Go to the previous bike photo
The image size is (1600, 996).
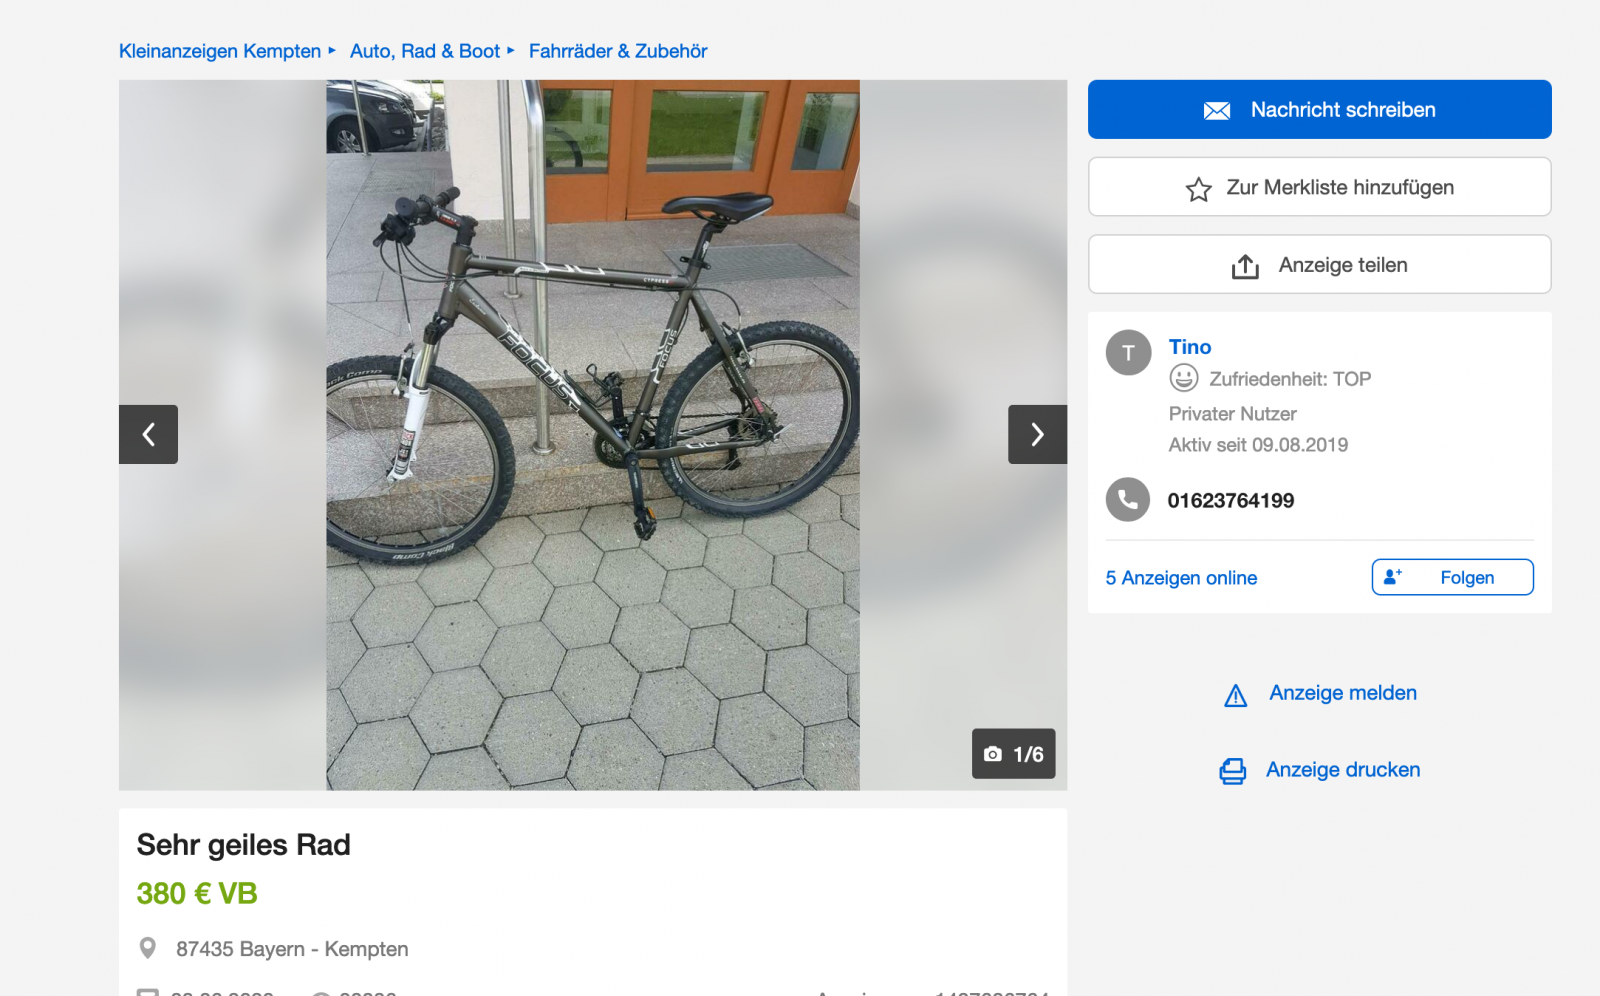[x=148, y=434]
